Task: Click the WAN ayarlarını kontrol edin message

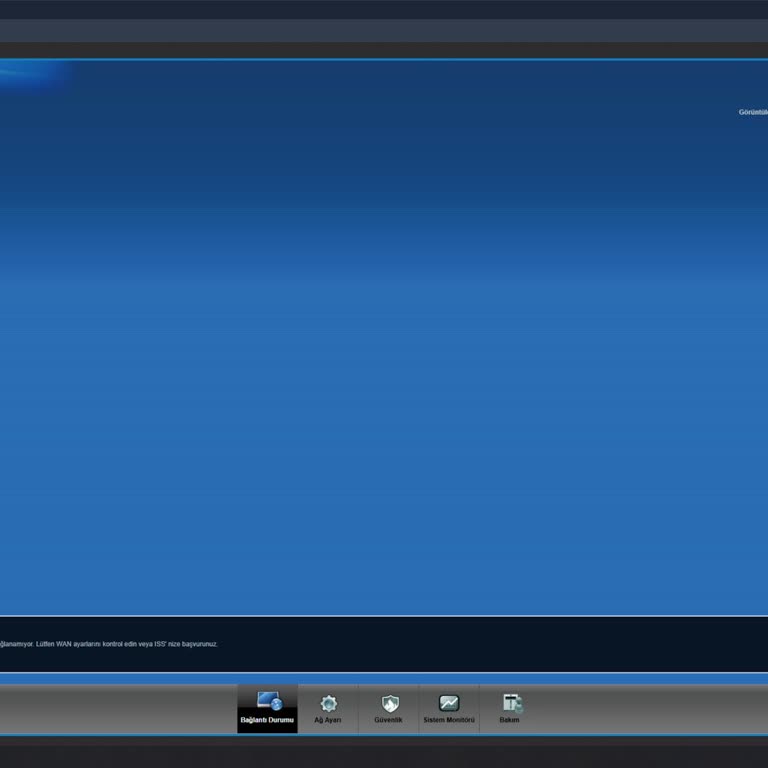Action: 109,644
